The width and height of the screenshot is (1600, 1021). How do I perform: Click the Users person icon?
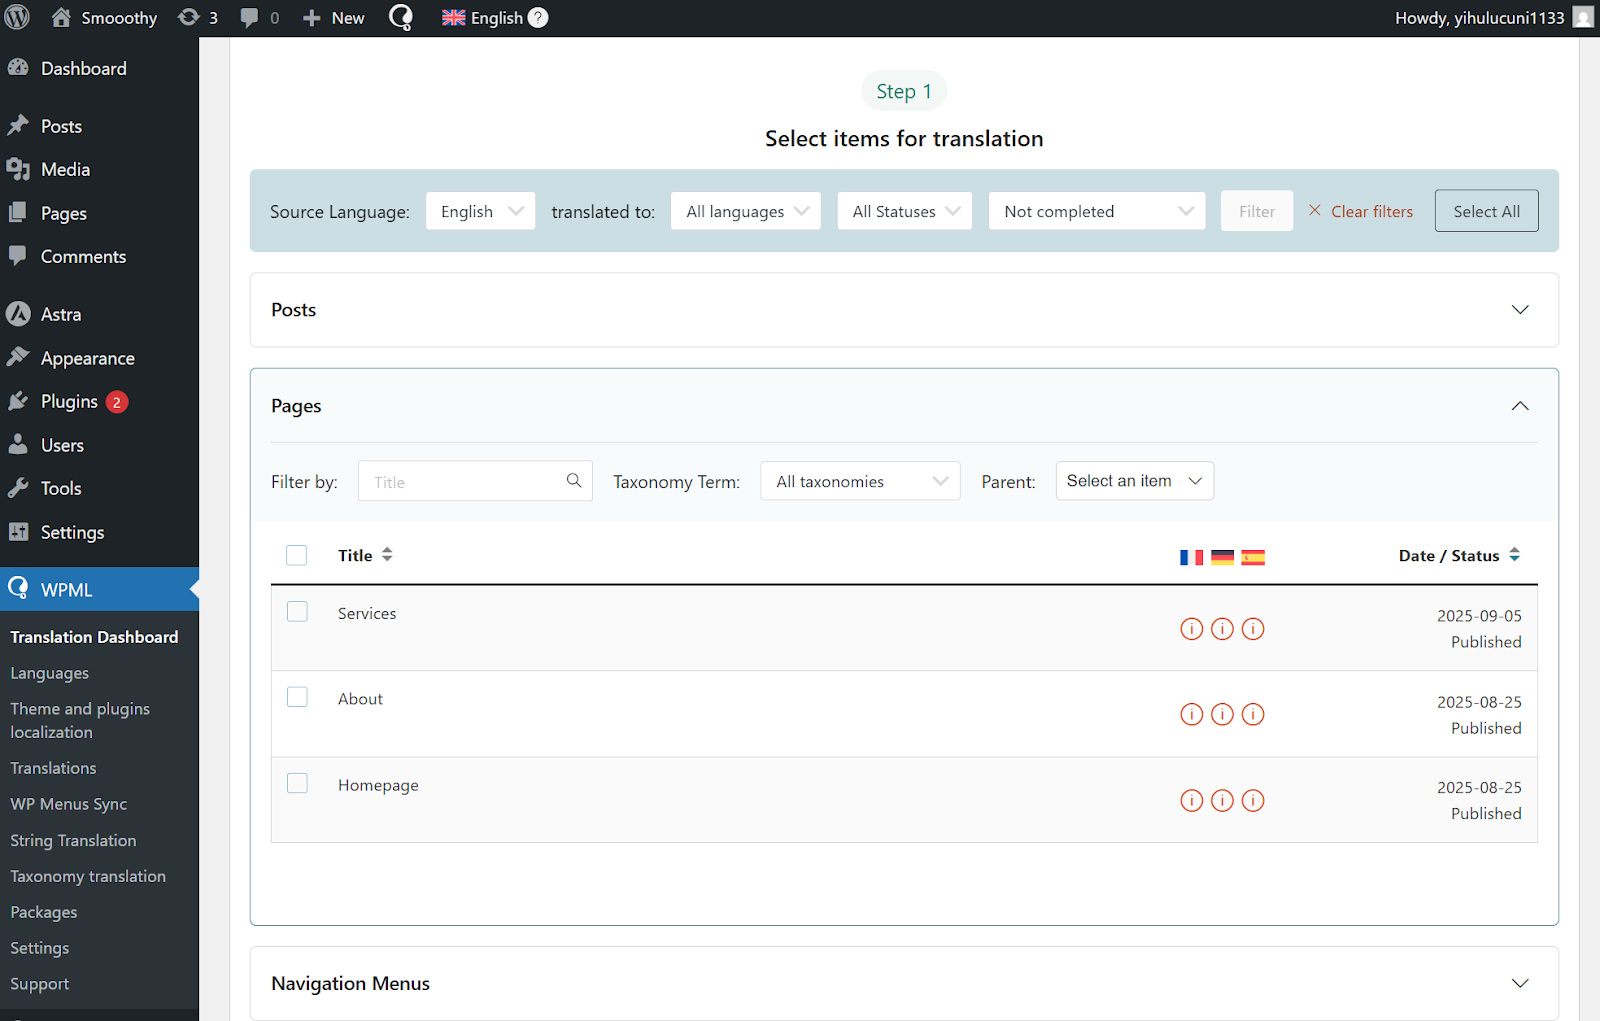point(18,445)
